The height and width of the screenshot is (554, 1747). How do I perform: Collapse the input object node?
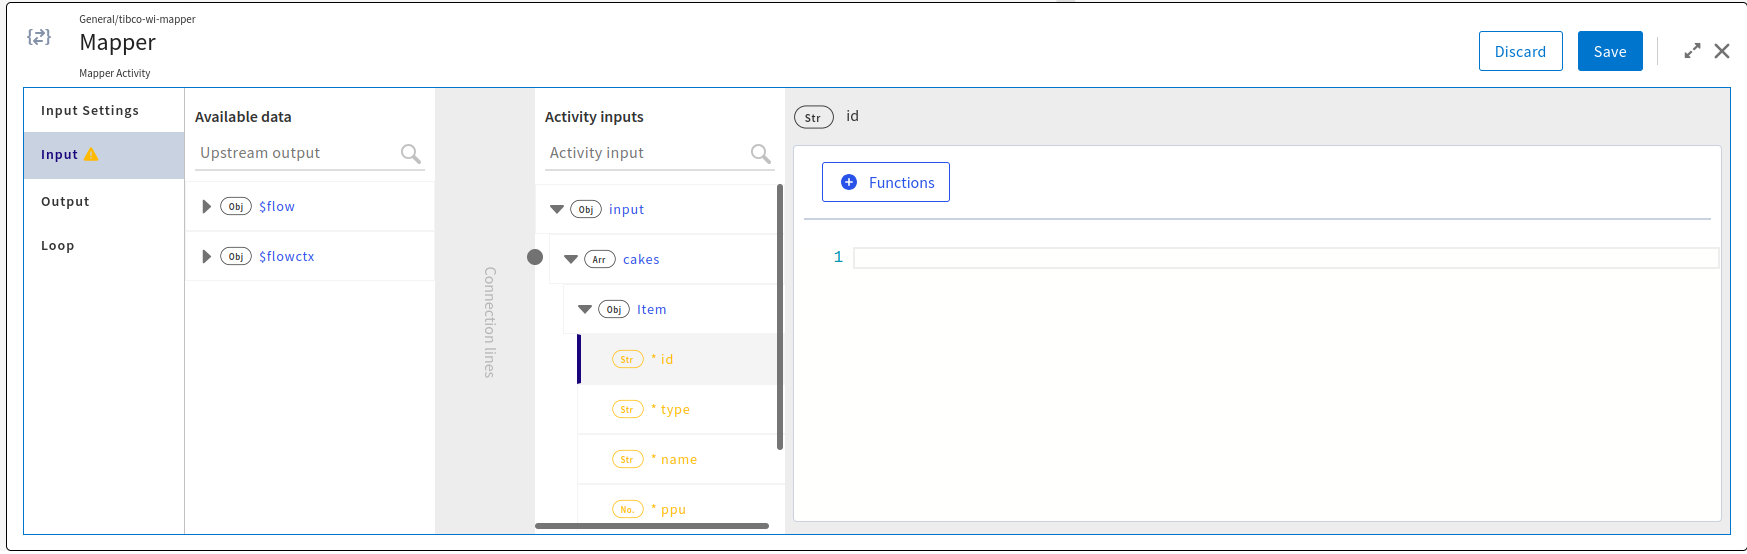[x=557, y=209]
